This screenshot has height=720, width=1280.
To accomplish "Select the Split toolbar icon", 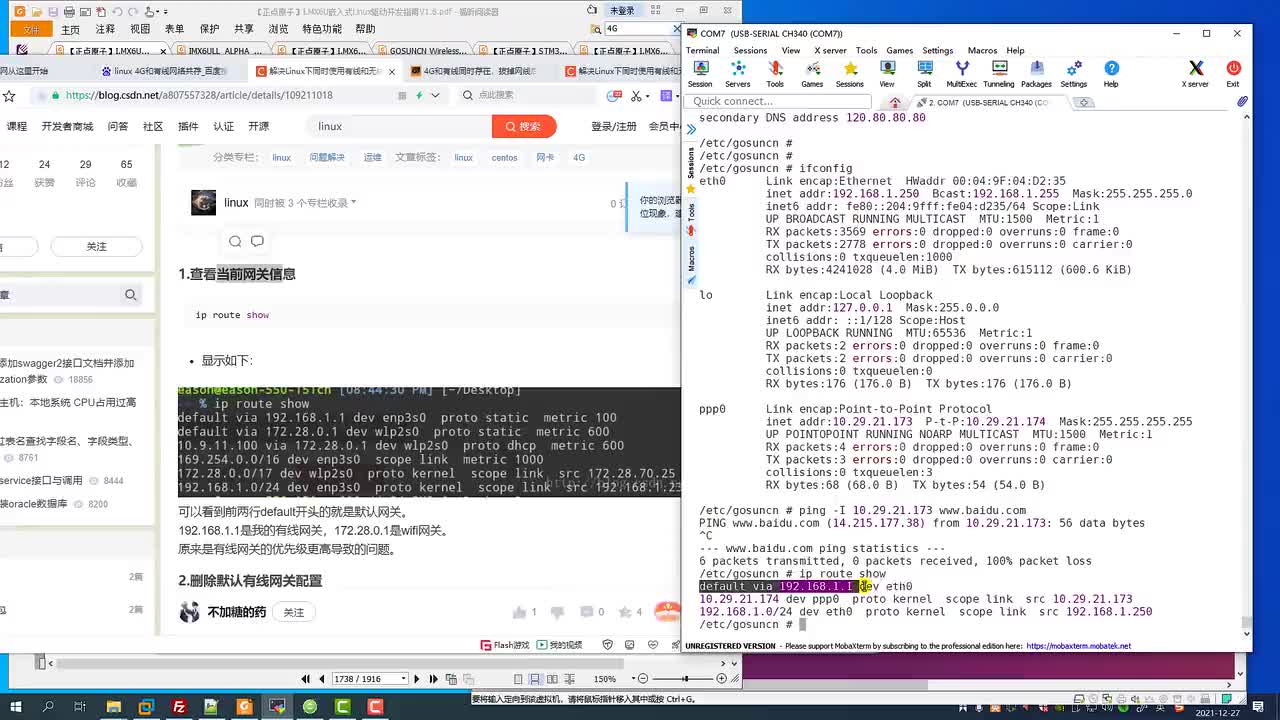I will pos(924,73).
